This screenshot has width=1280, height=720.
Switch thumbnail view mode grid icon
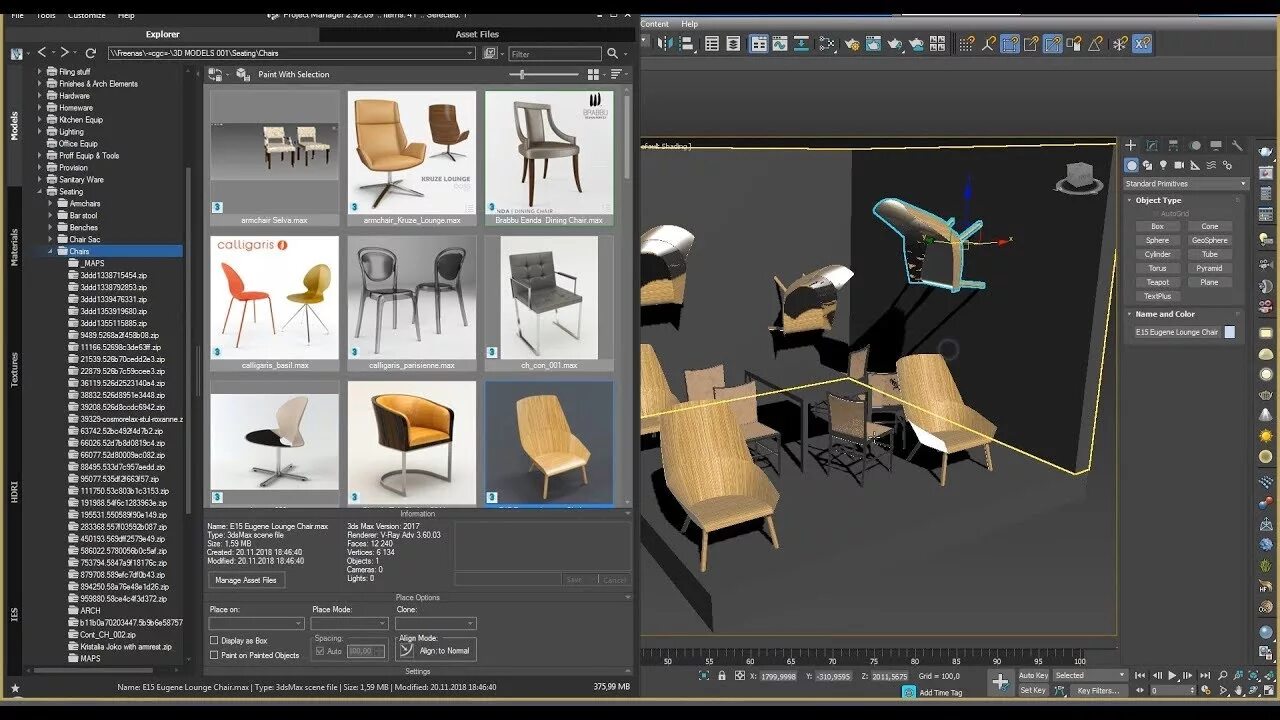593,74
